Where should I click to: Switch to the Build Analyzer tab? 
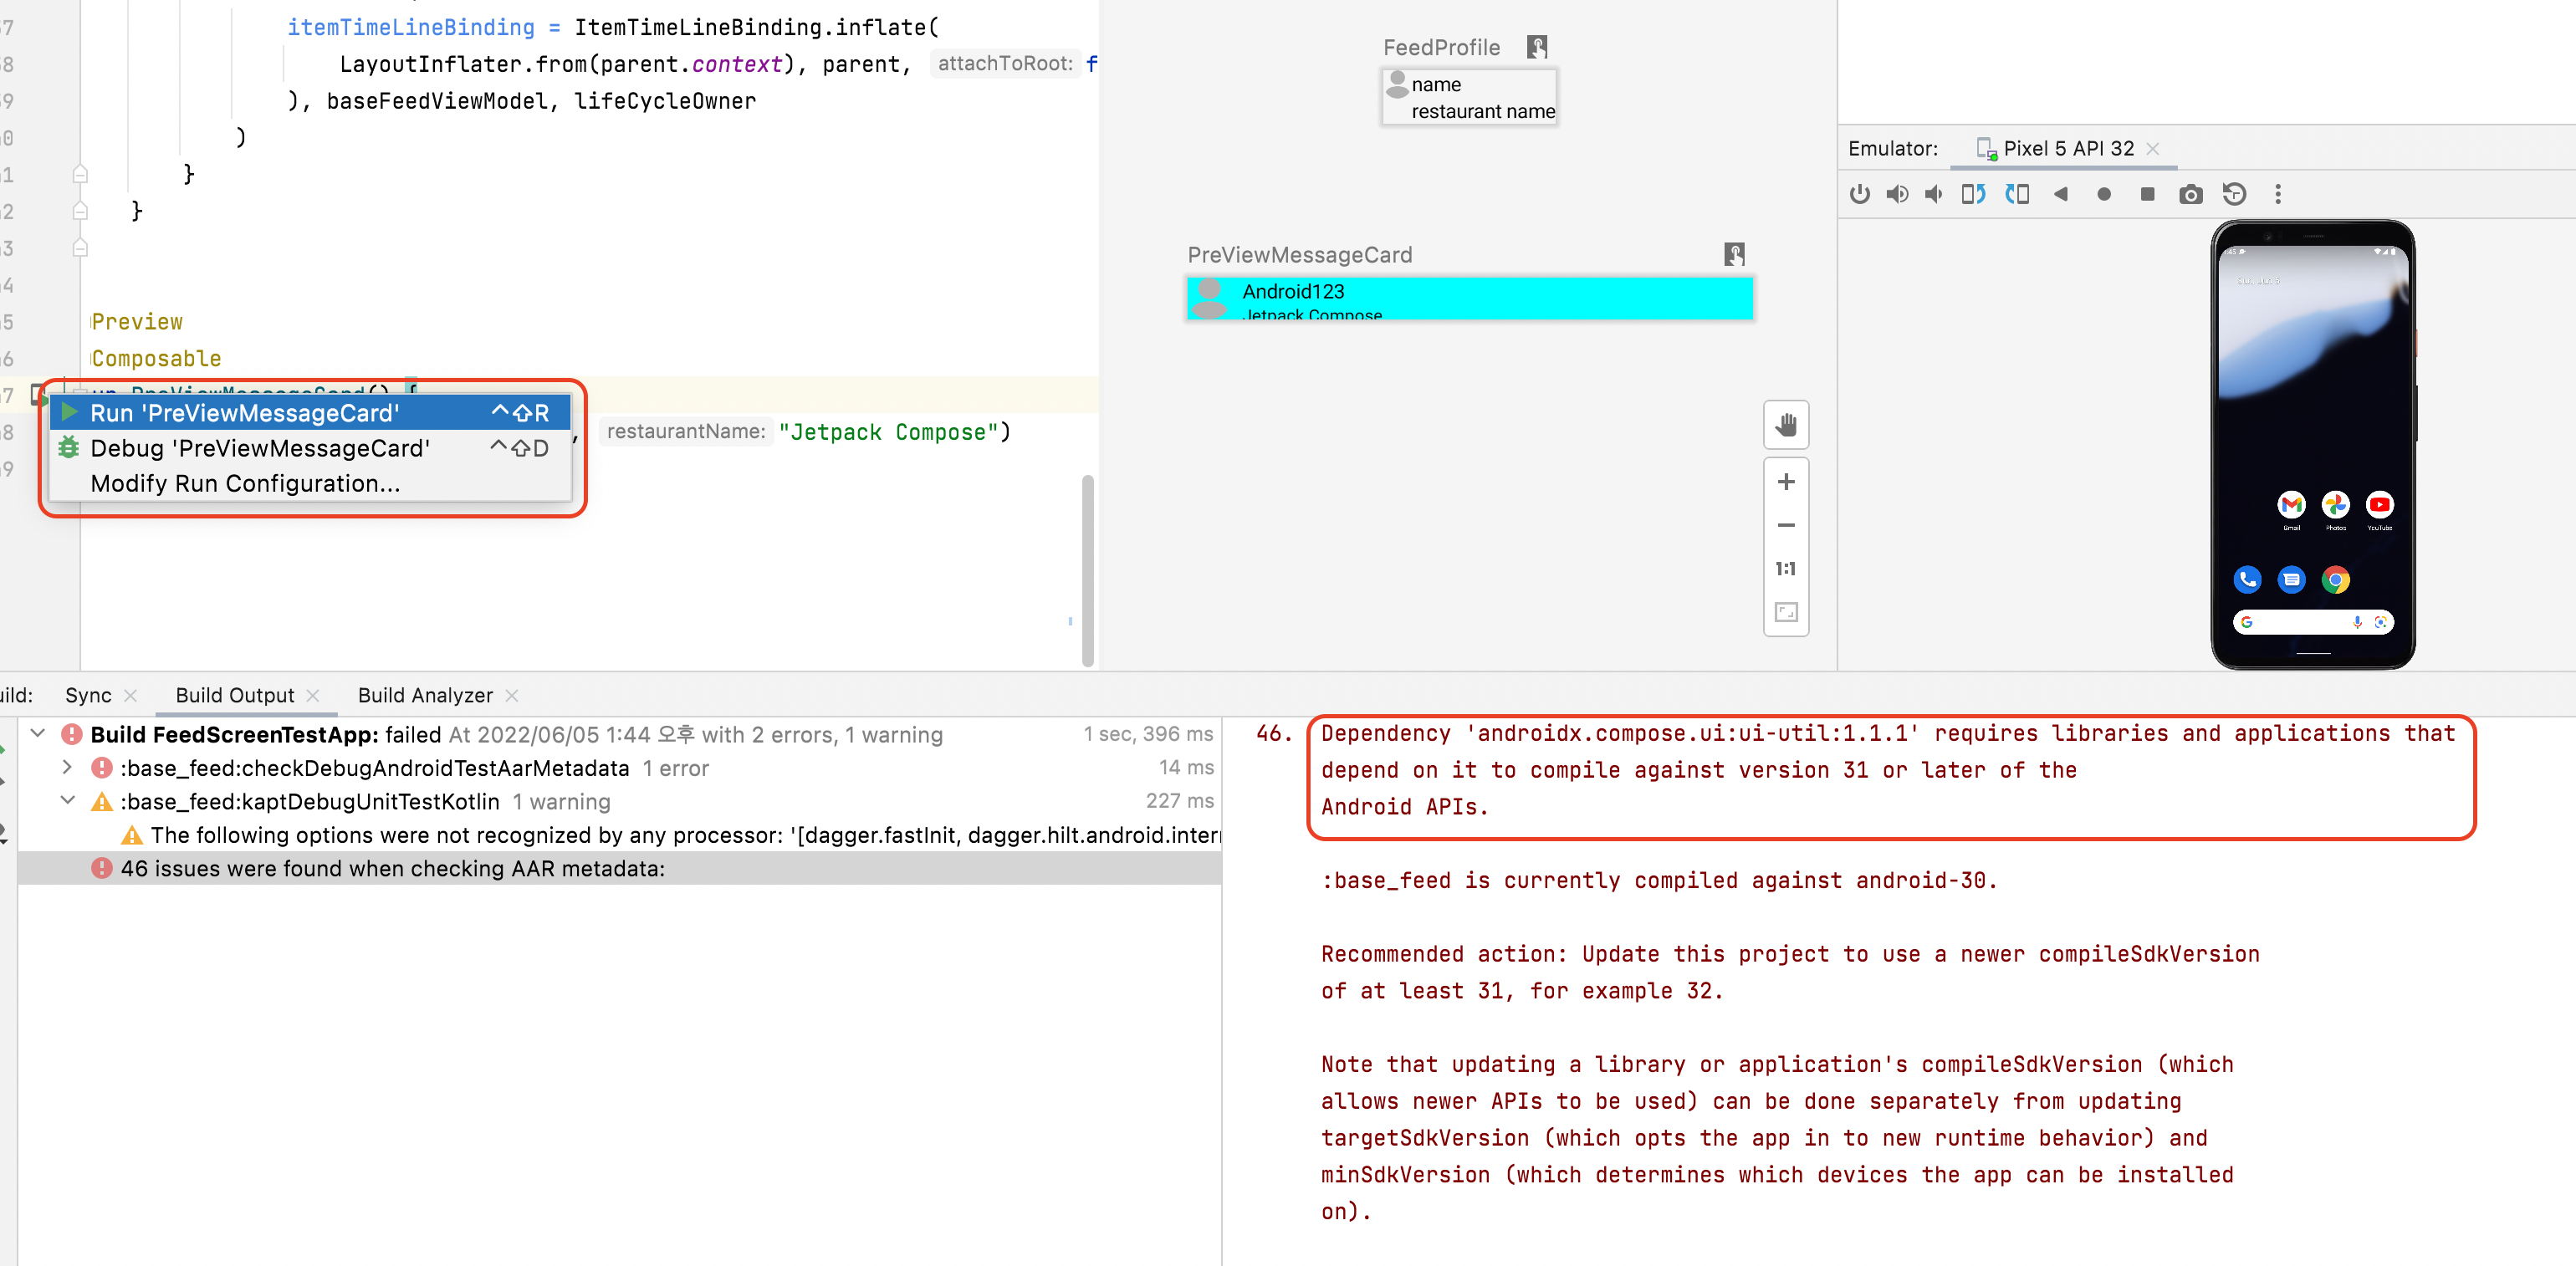(425, 695)
